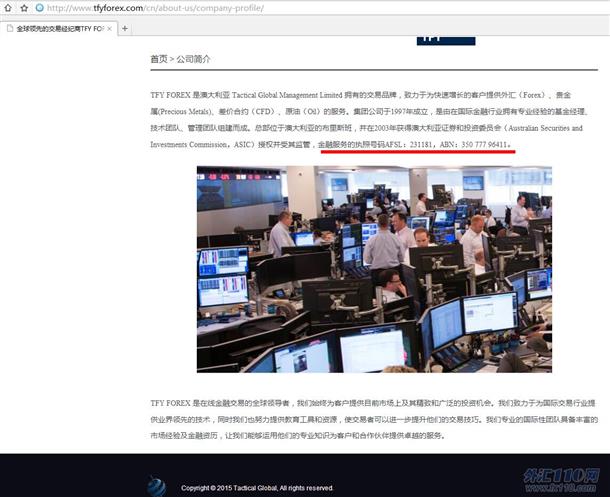Screen dimensions: 610x497
Task: Click the Tactical Global globe logo in footer
Action: [156, 486]
